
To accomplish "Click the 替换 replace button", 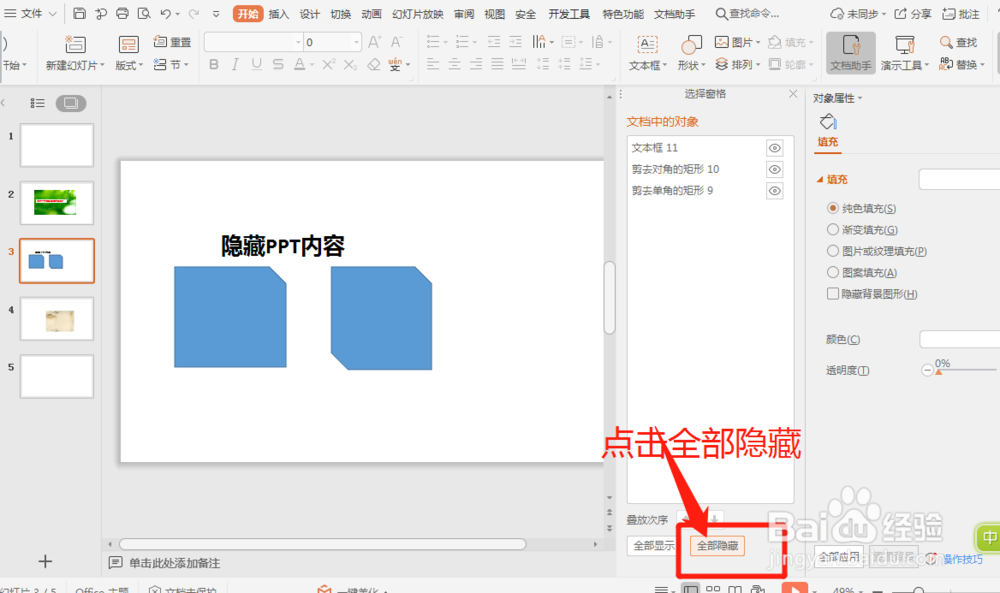I will click(962, 64).
